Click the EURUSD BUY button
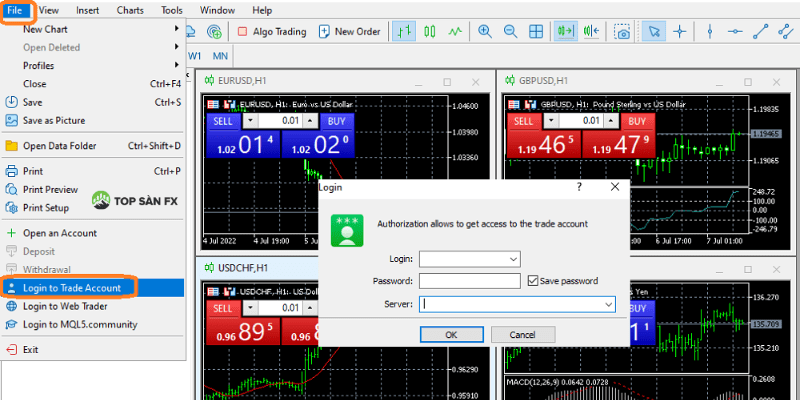This screenshot has height=400, width=800. (337, 121)
